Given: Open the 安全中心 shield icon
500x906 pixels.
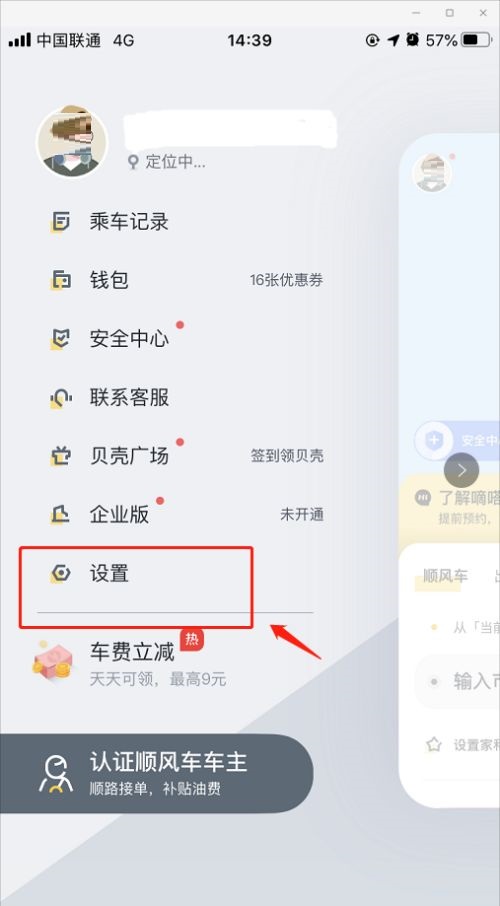Looking at the screenshot, I should coord(61,339).
